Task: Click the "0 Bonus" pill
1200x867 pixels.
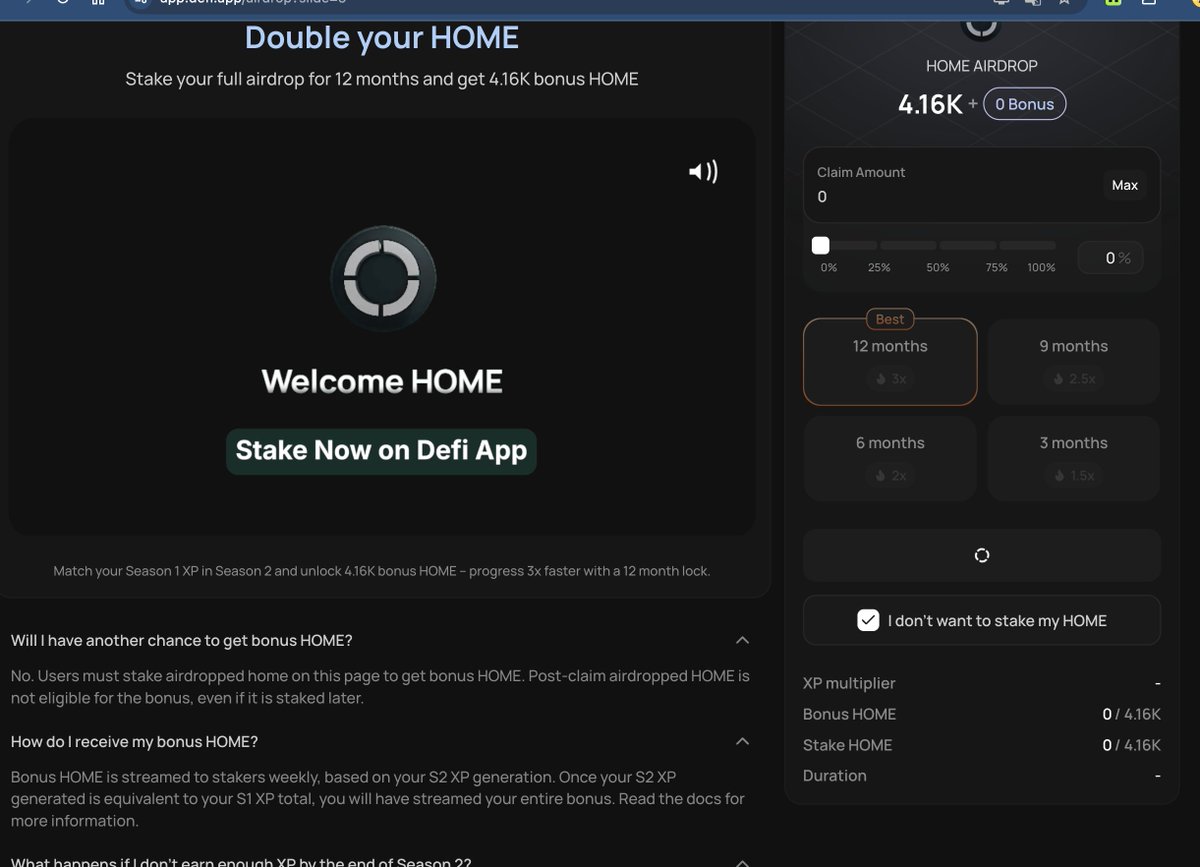Action: pos(1025,104)
